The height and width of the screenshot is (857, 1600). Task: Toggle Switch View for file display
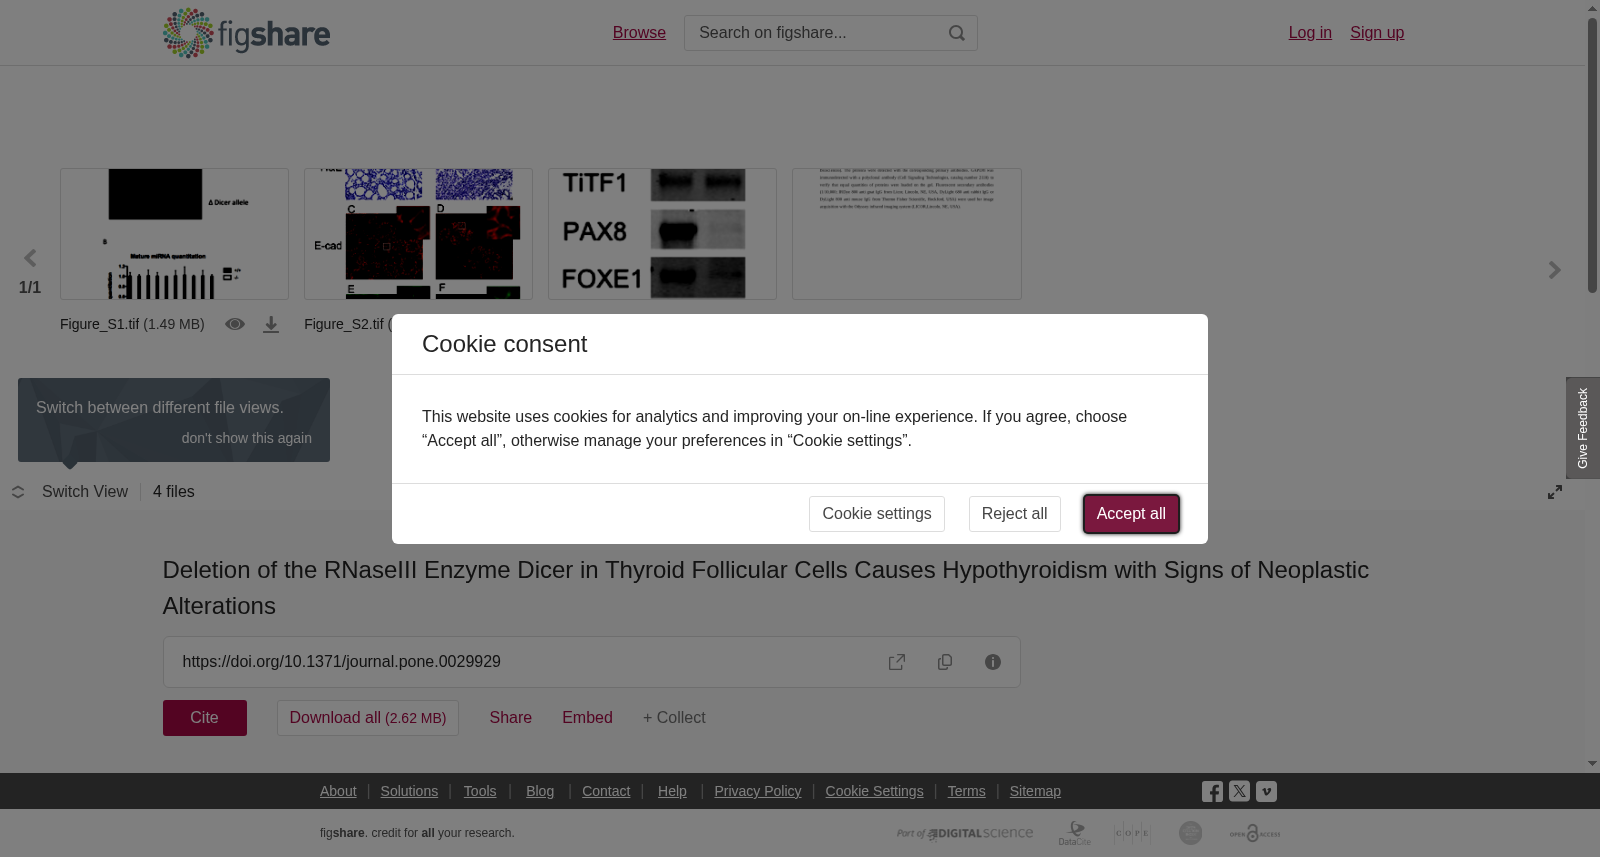70,492
